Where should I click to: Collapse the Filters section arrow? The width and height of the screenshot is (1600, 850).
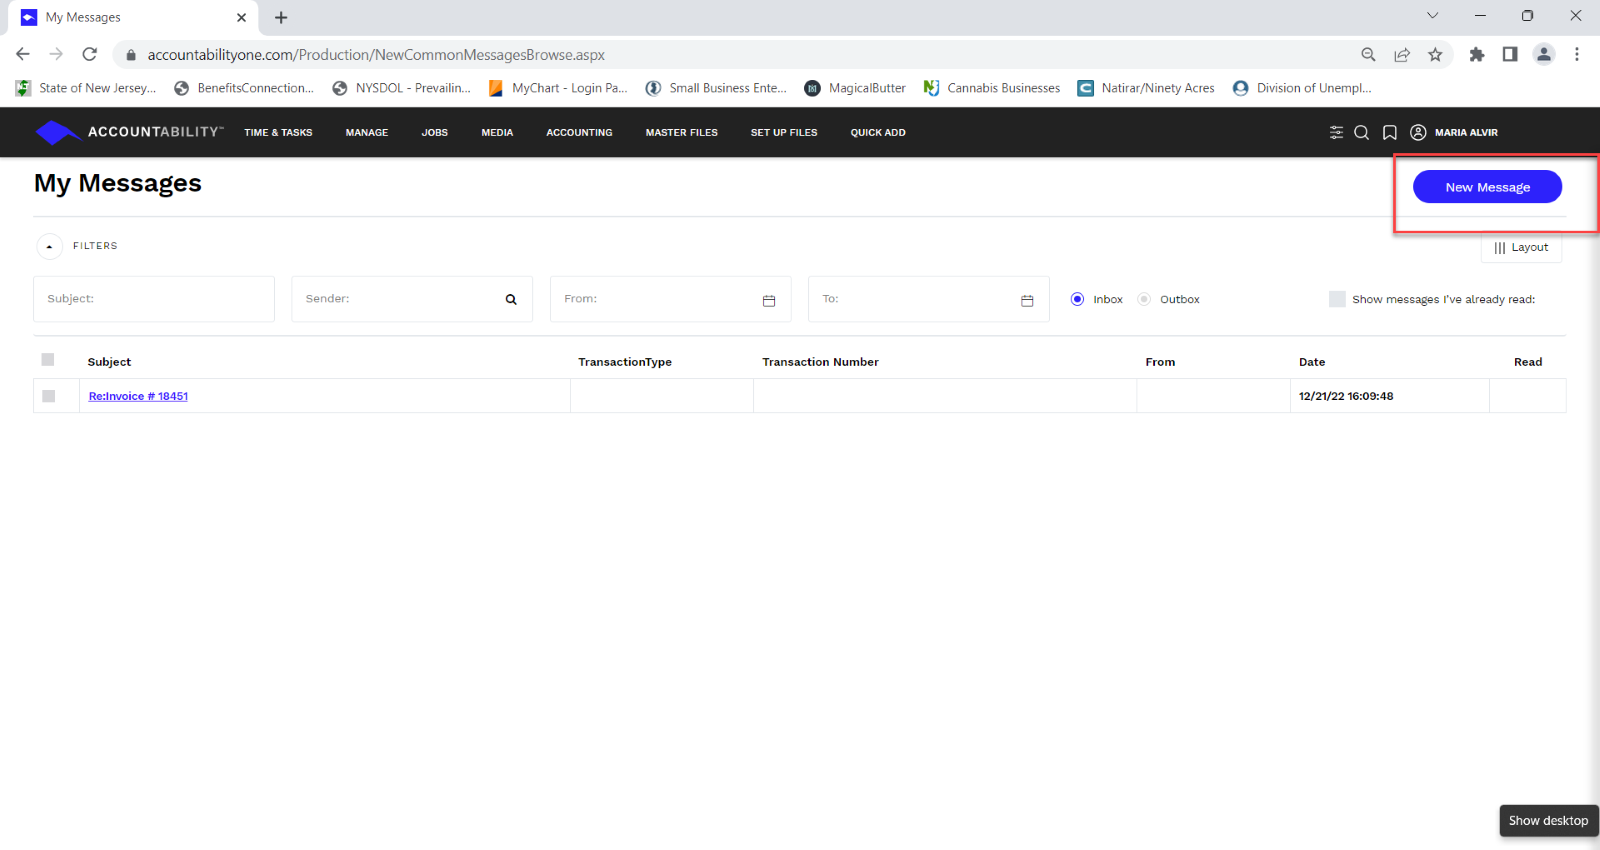[49, 246]
